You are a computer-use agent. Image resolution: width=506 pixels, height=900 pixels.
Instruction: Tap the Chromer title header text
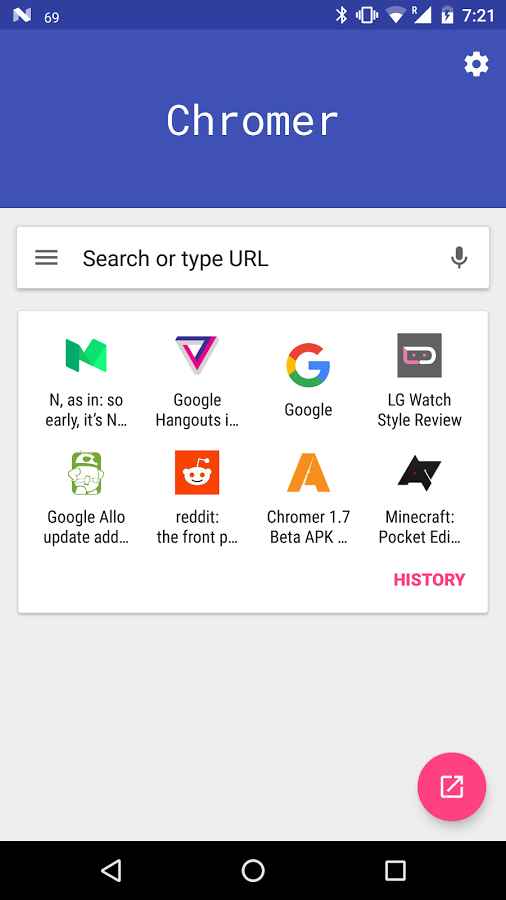pos(252,120)
